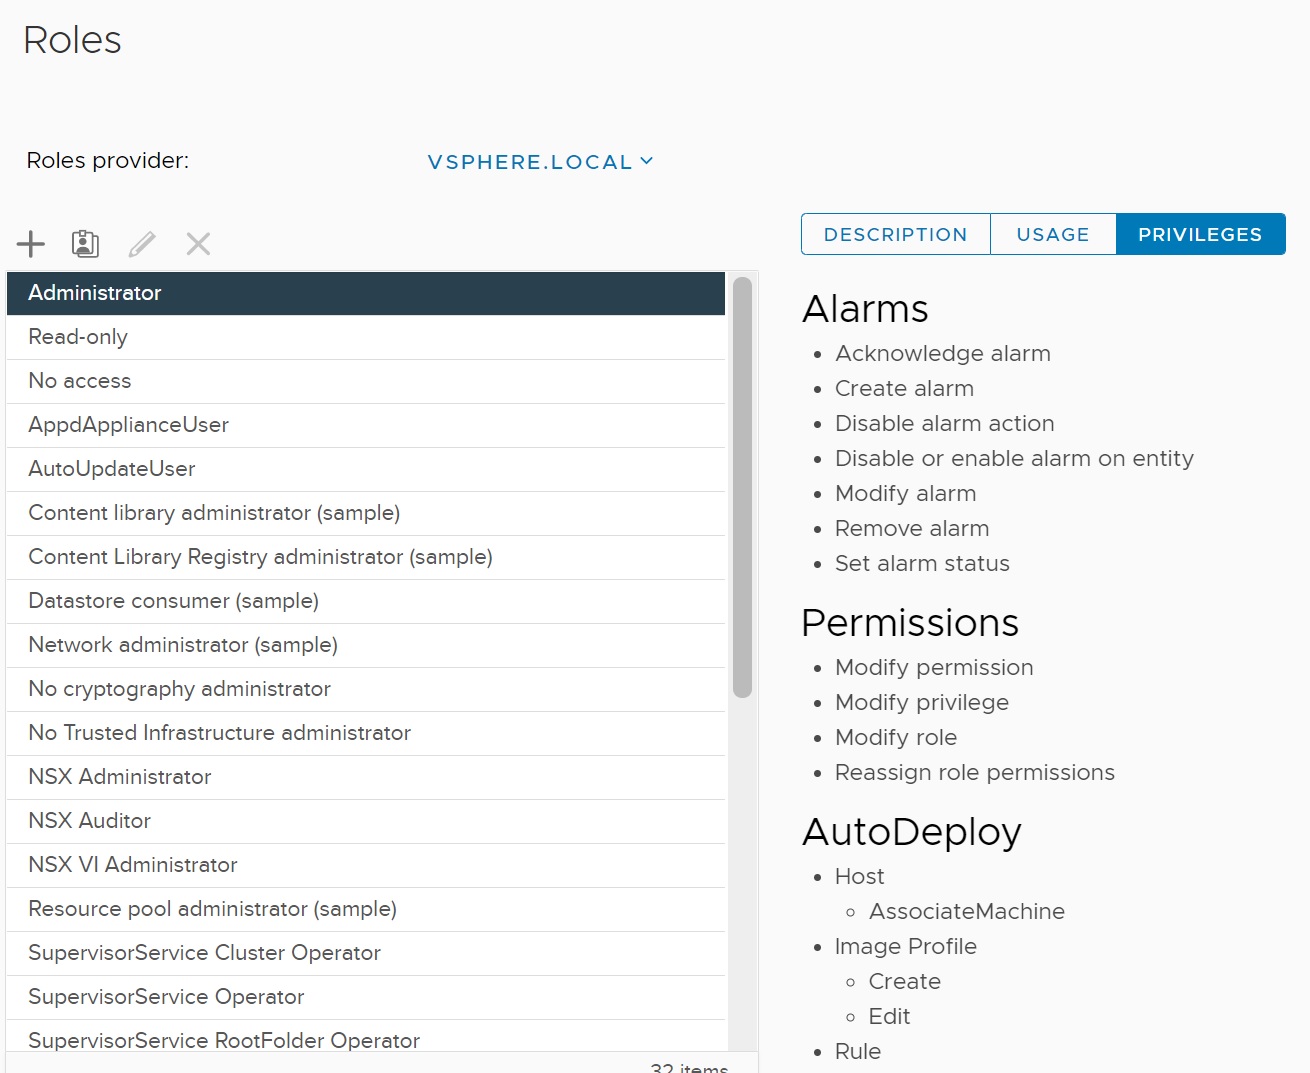Screen dimensions: 1310x1073
Task: Click the Modify role privilege
Action: (x=896, y=738)
